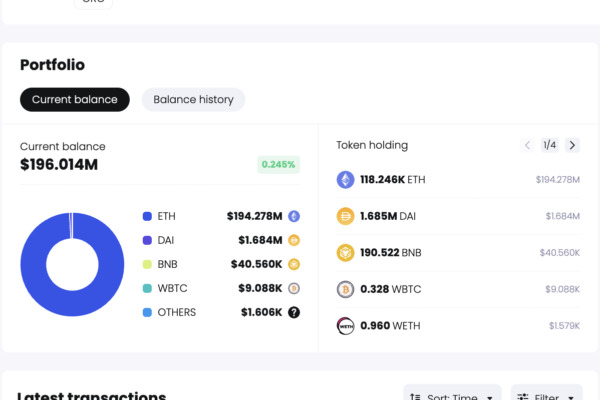Click the Portfolio heading
The height and width of the screenshot is (400, 600).
[x=52, y=65]
